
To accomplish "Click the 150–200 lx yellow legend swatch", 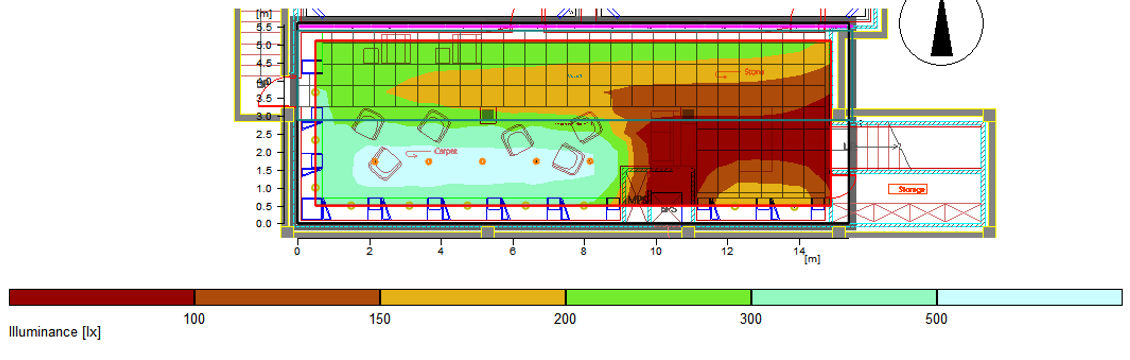I will [473, 297].
